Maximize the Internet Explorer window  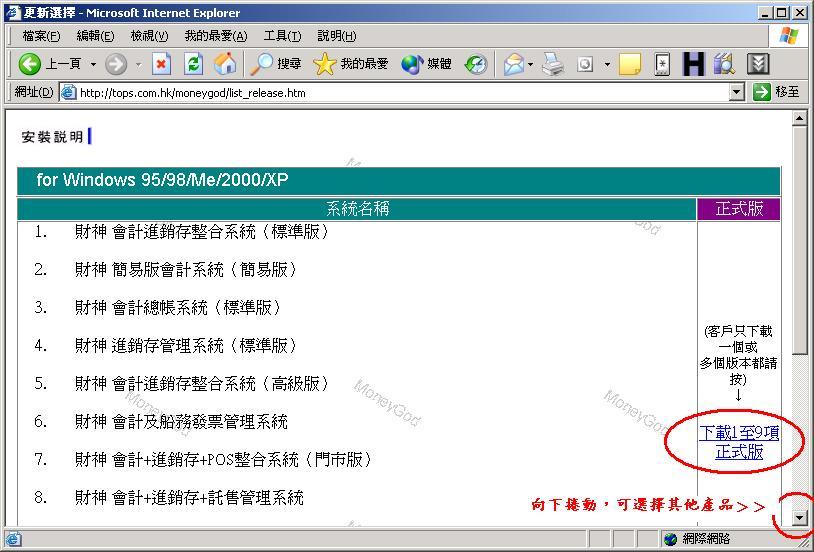781,13
